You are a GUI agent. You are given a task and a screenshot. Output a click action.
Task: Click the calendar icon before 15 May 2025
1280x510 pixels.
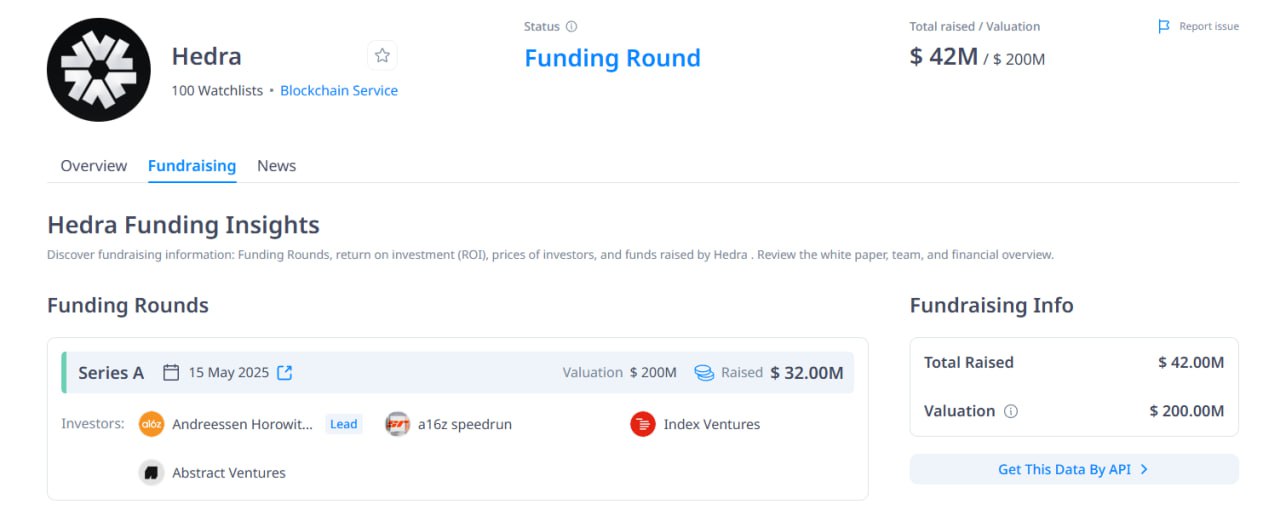[171, 373]
